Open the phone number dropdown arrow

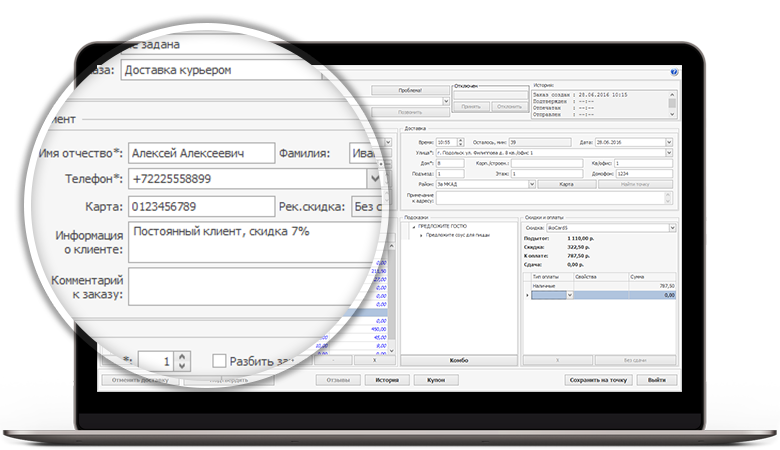375,178
